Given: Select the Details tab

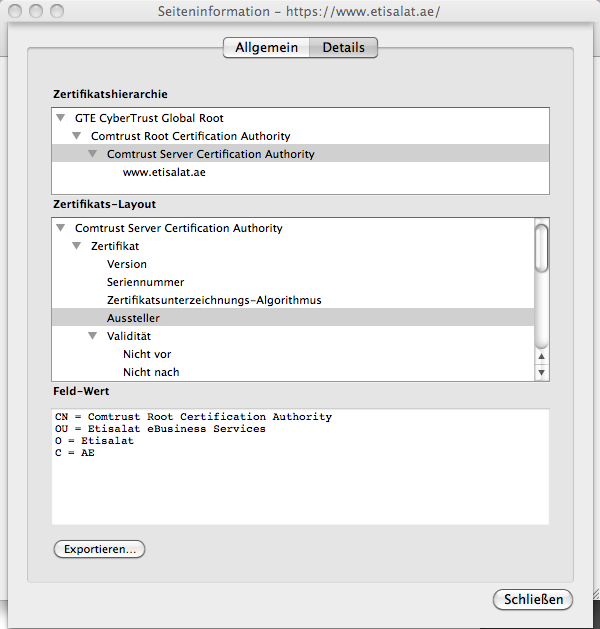Looking at the screenshot, I should 343,47.
